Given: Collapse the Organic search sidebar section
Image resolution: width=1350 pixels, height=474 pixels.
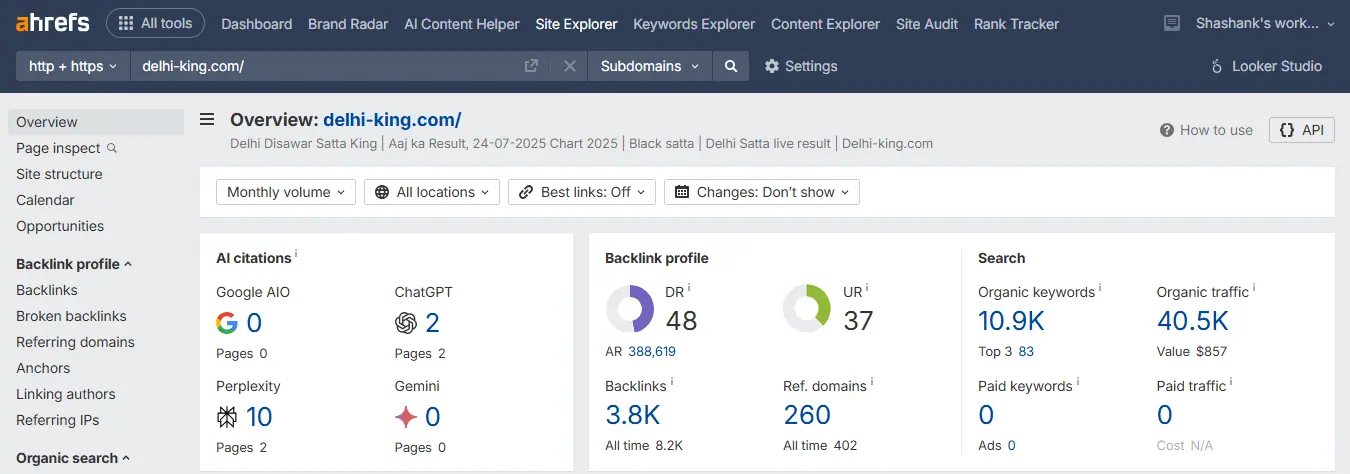Looking at the screenshot, I should coord(73,458).
